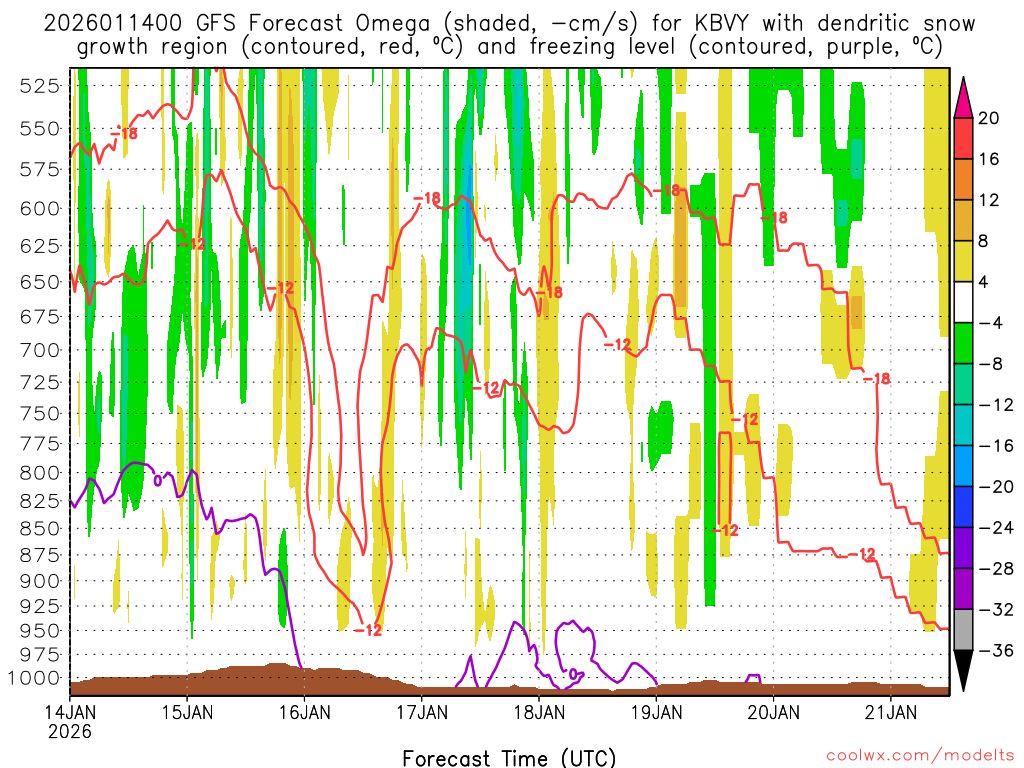Click the 975 pressure level label
Viewport: 1024px width, 768px height.
point(40,655)
